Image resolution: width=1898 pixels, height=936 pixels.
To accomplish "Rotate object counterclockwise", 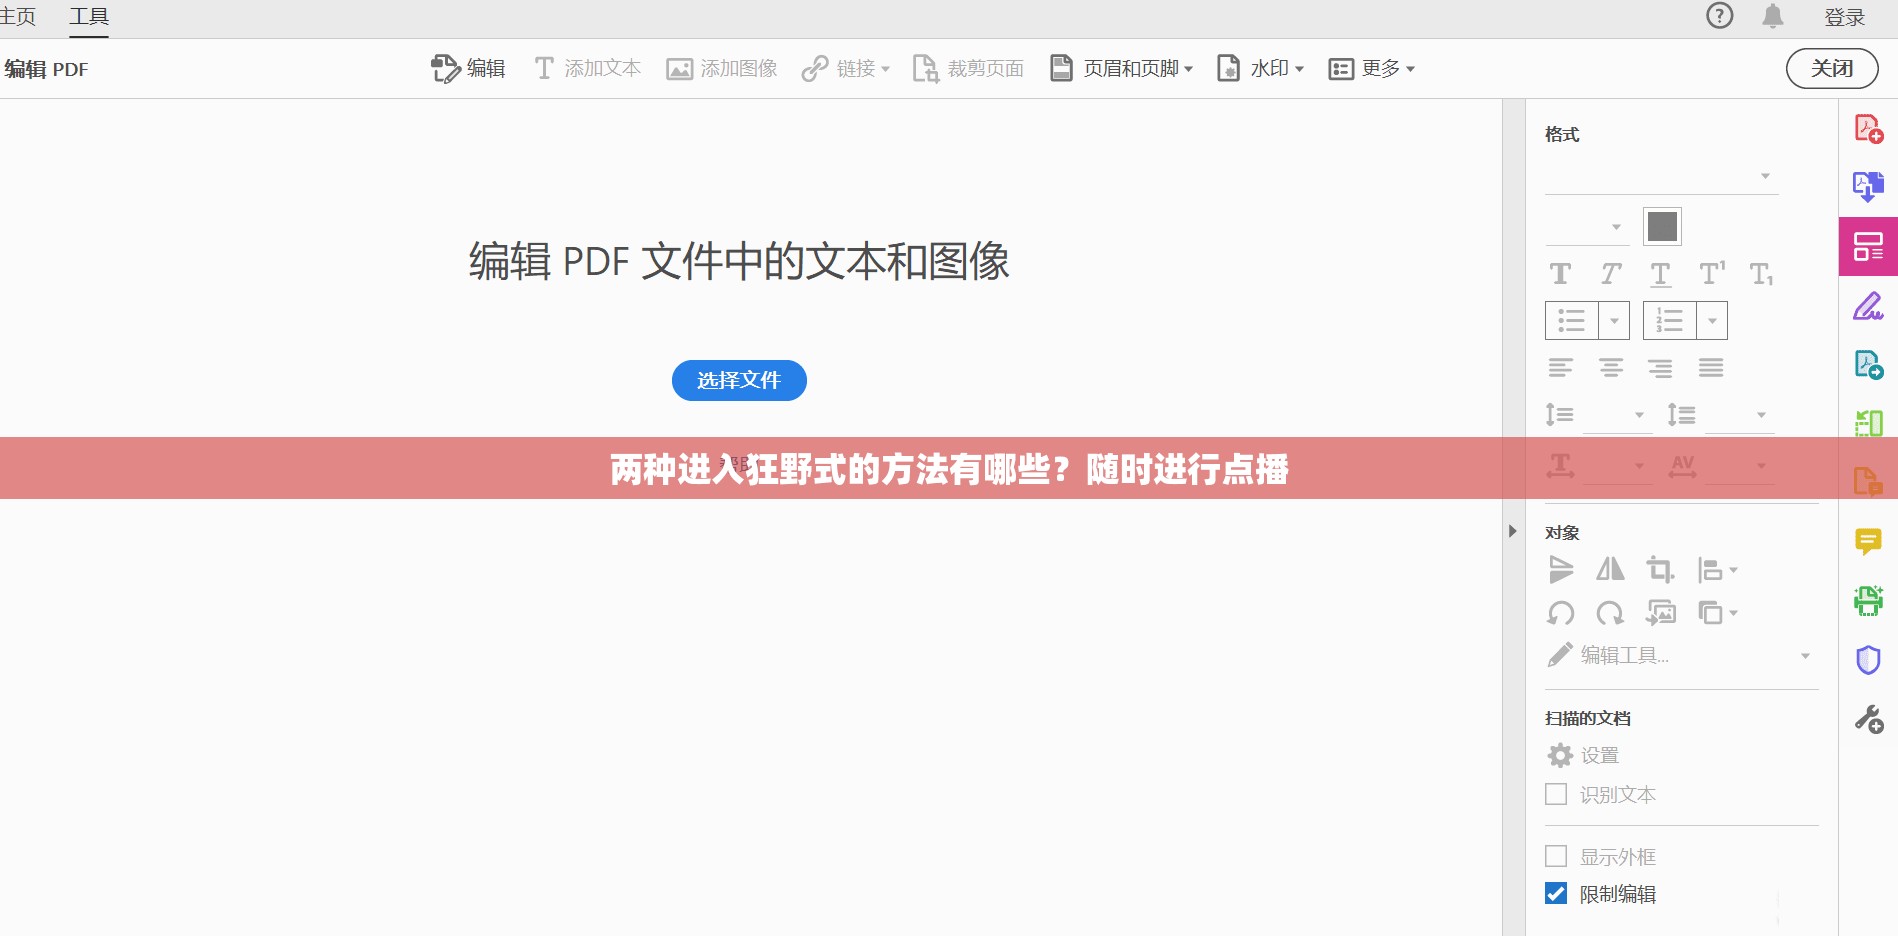I will [1560, 613].
